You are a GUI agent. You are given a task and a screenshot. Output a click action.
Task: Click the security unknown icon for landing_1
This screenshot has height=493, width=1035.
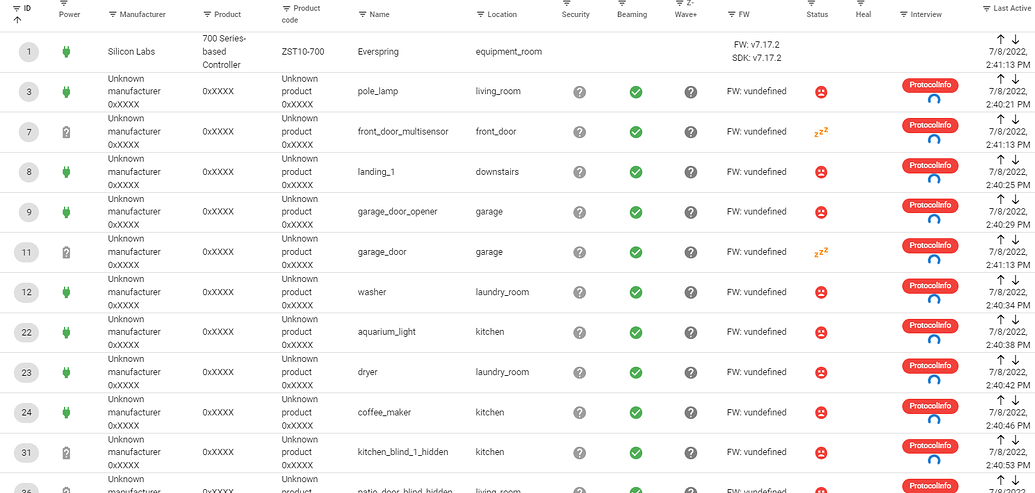coord(579,172)
